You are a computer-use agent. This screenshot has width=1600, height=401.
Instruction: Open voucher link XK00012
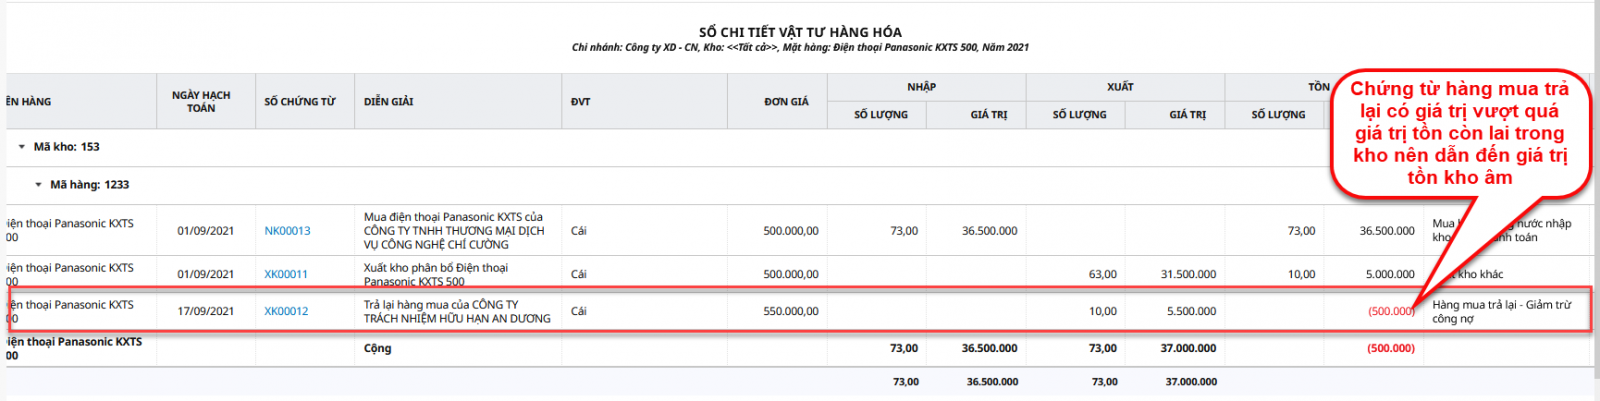click(x=286, y=311)
